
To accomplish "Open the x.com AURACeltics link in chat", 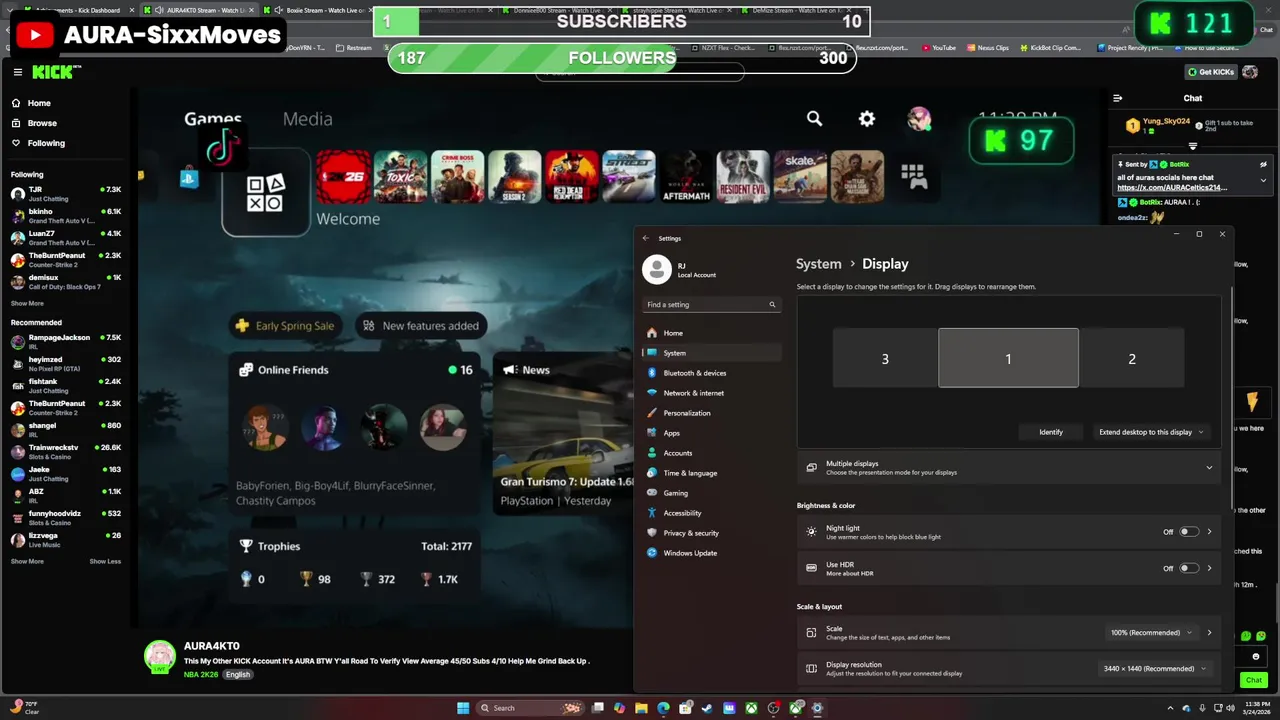I will pos(1172,188).
